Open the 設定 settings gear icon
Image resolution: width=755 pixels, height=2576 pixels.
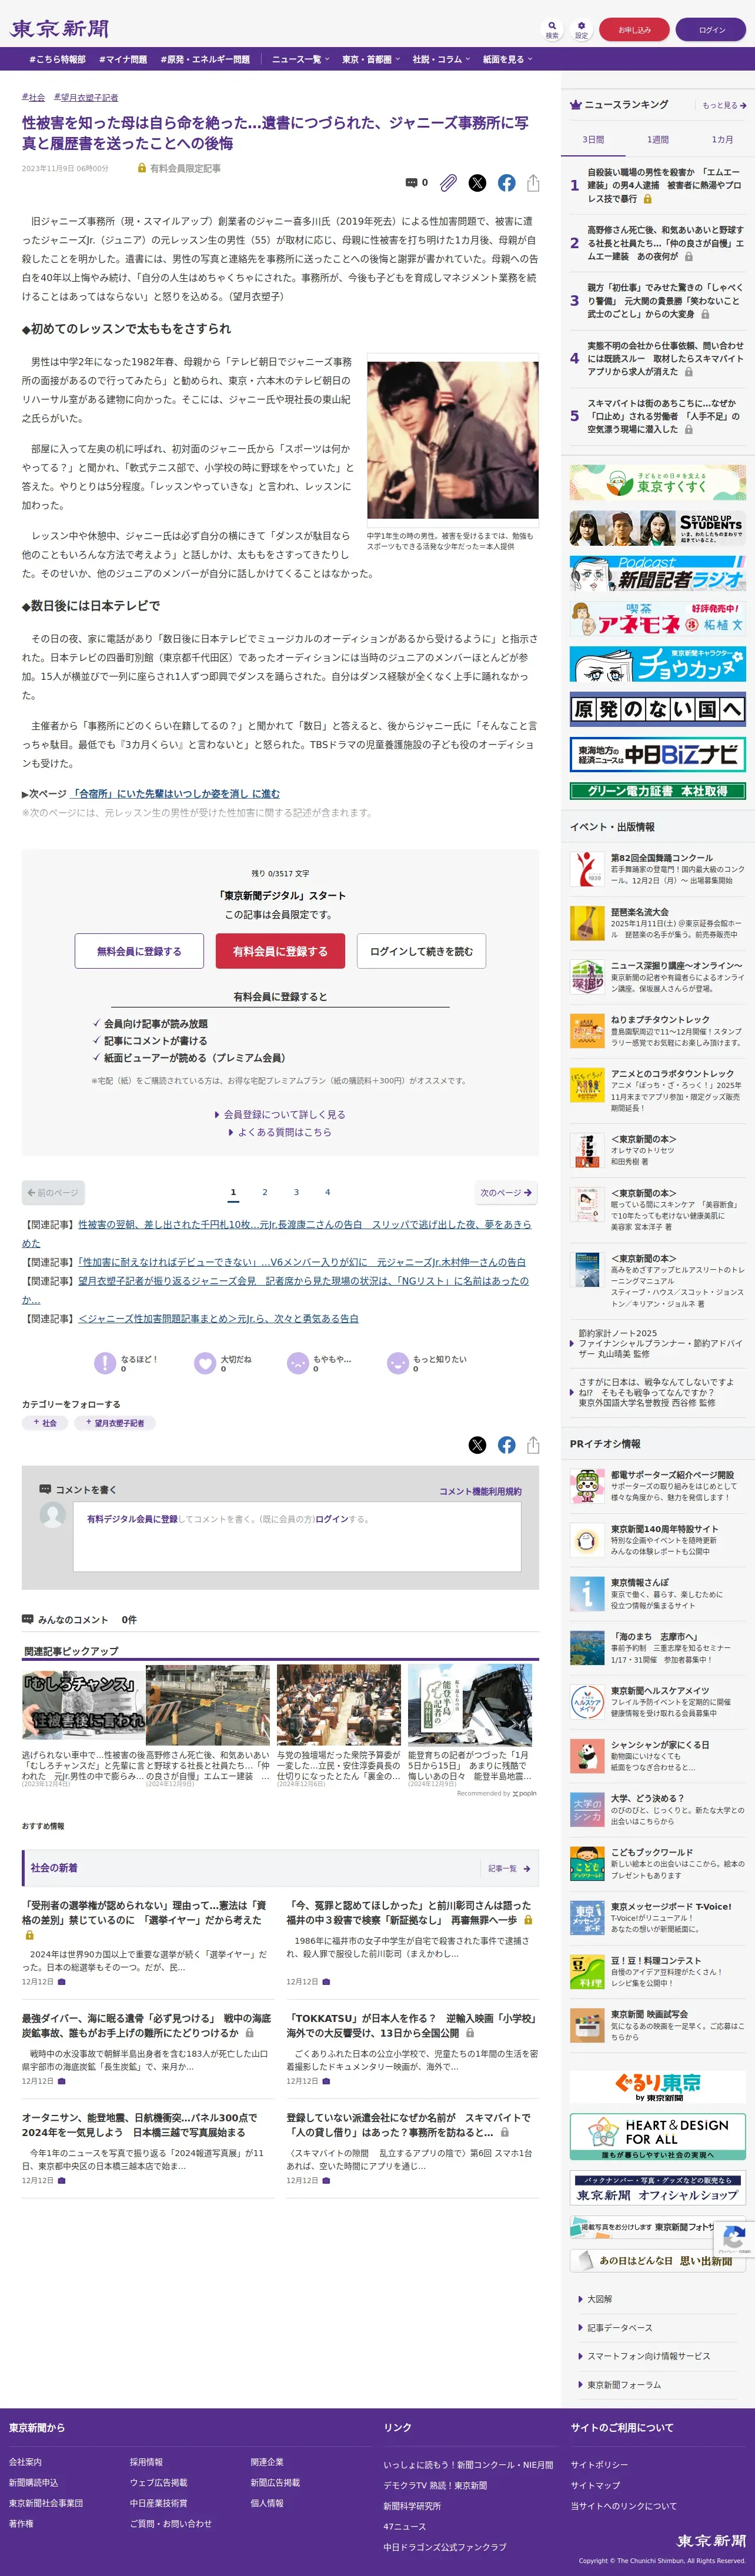(581, 29)
